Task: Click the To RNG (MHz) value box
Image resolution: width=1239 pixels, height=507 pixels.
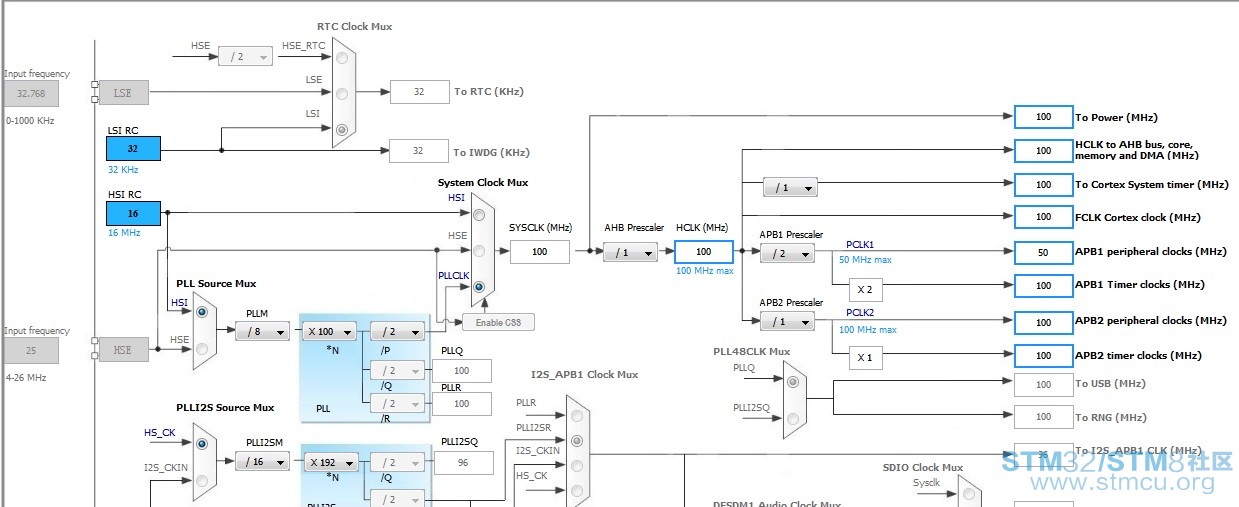Action: [1043, 417]
